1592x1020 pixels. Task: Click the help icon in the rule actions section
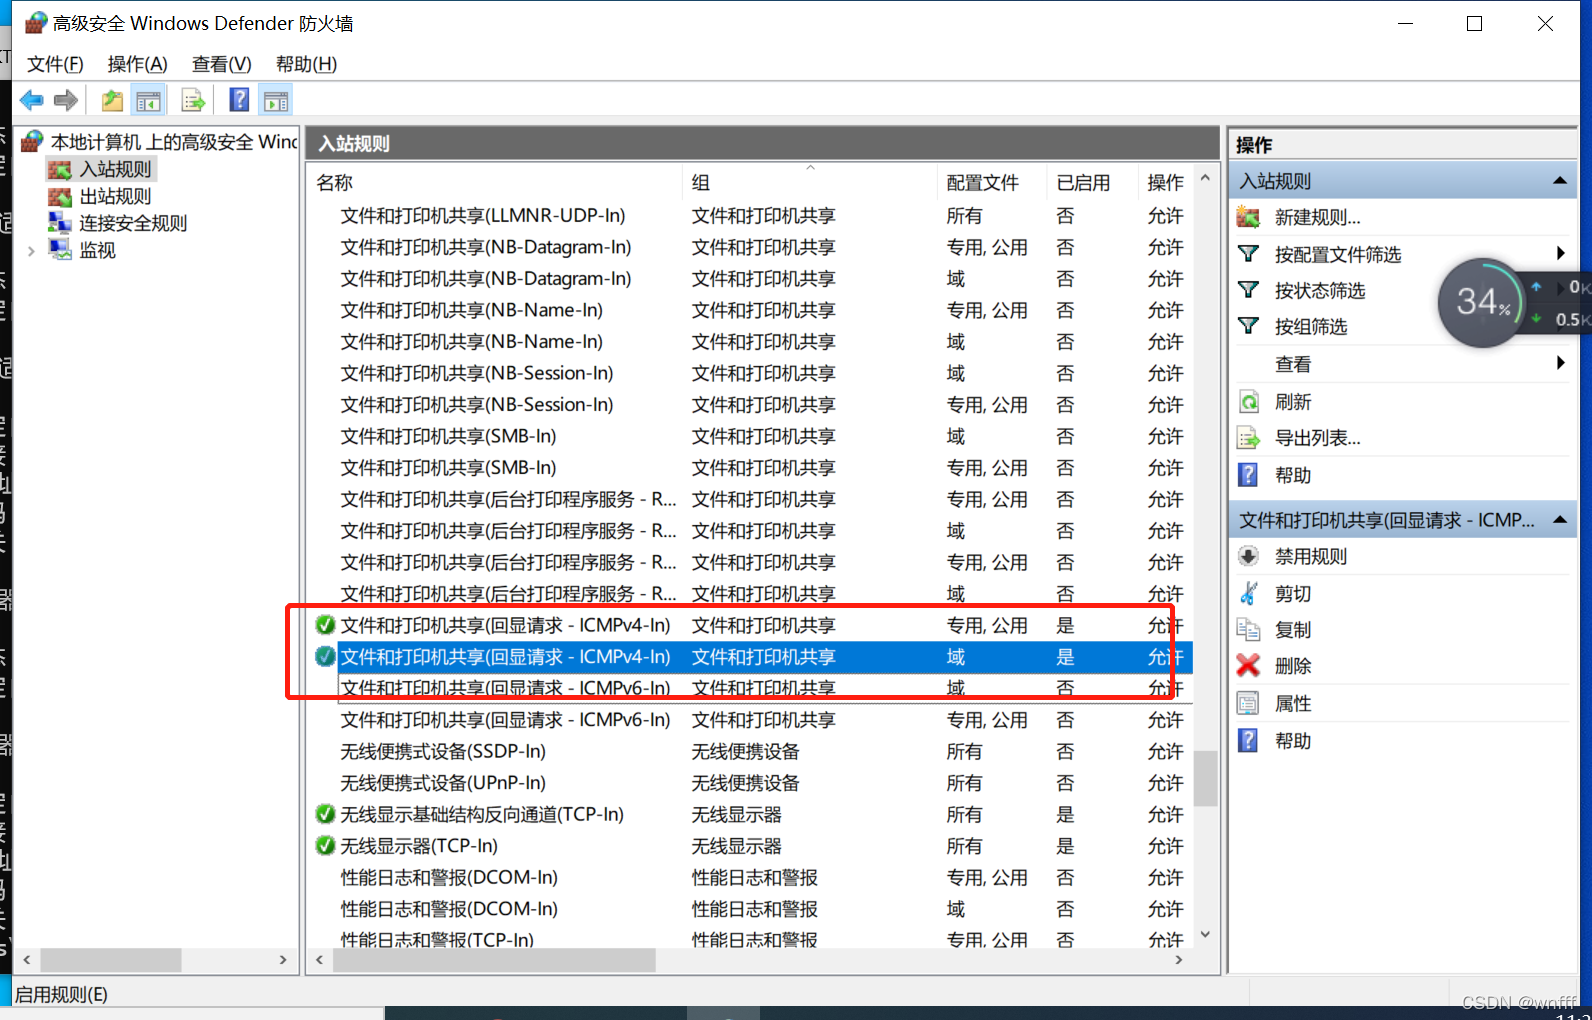pyautogui.click(x=1248, y=740)
